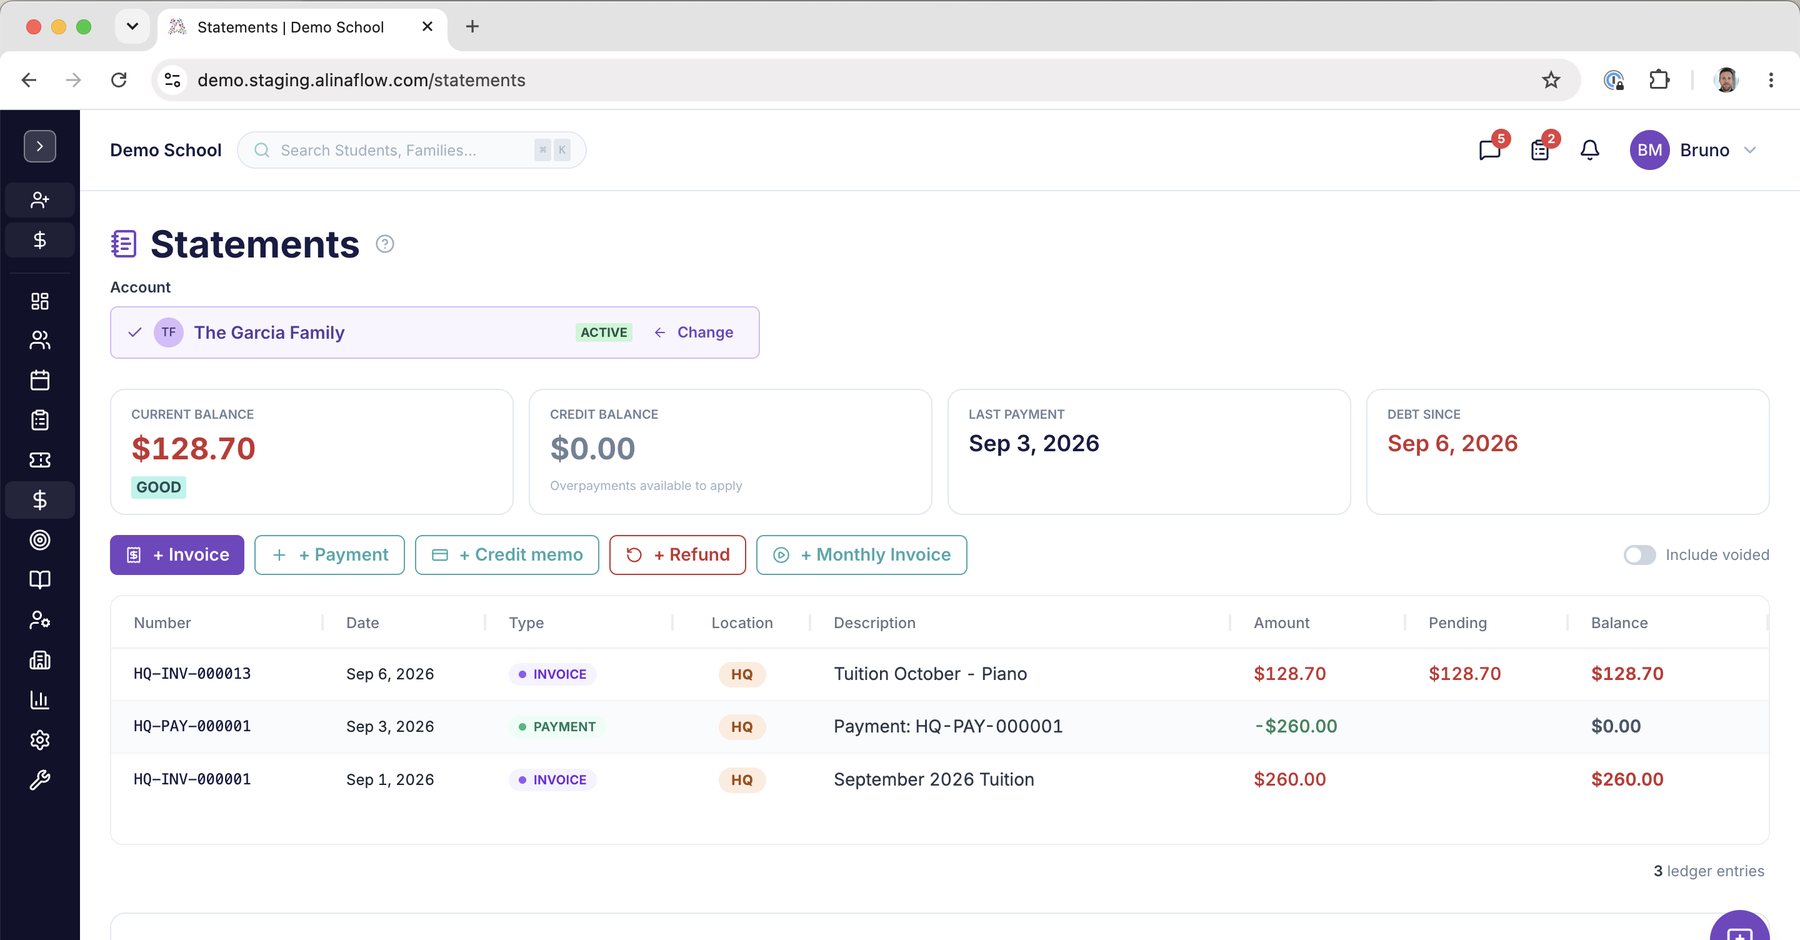Click the address bar URL
Screen dimensions: 1800x940
click(x=361, y=80)
